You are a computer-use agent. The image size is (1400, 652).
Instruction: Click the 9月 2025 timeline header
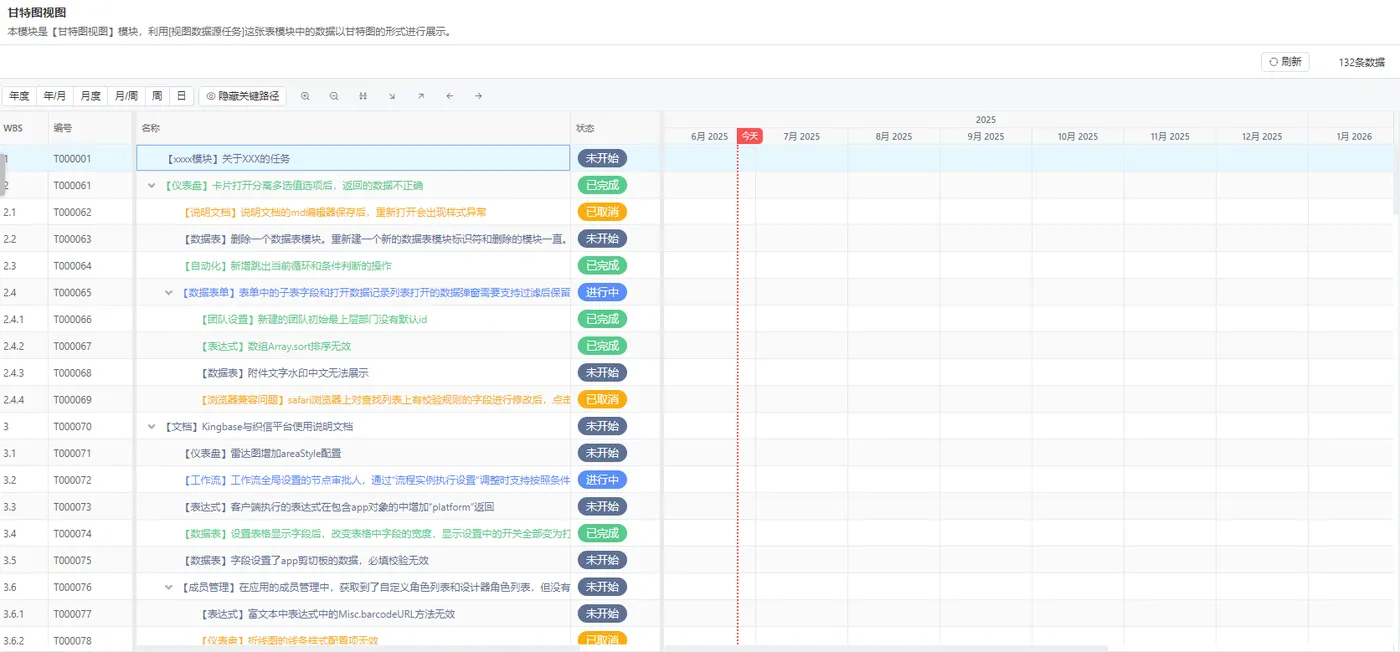(x=985, y=136)
